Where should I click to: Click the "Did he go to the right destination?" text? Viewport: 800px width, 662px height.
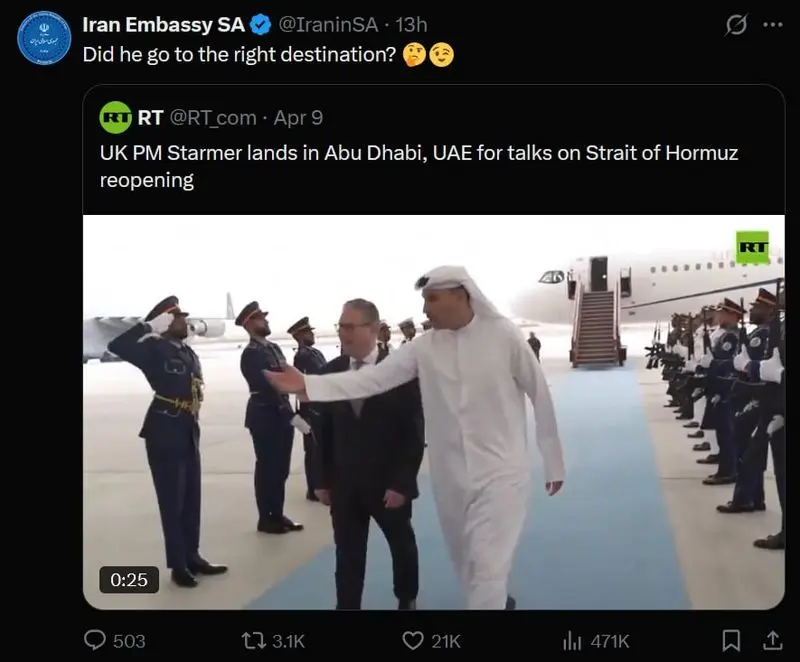coord(240,54)
